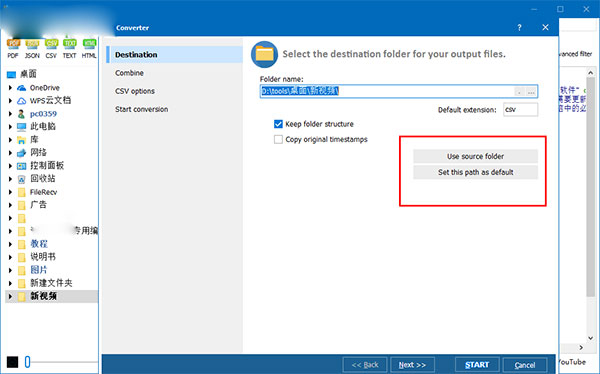Click the 网络 network icon
The width and height of the screenshot is (600, 374).
pos(21,153)
